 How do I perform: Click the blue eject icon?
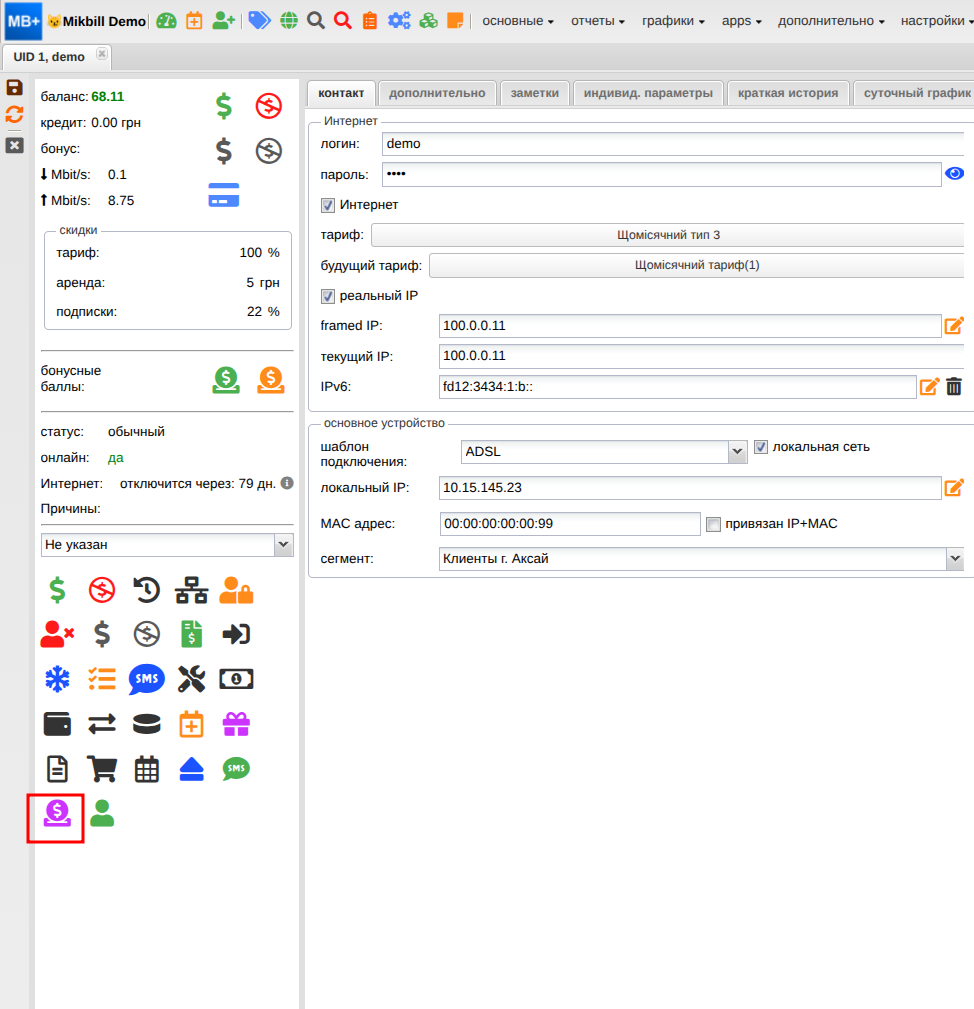pos(192,769)
